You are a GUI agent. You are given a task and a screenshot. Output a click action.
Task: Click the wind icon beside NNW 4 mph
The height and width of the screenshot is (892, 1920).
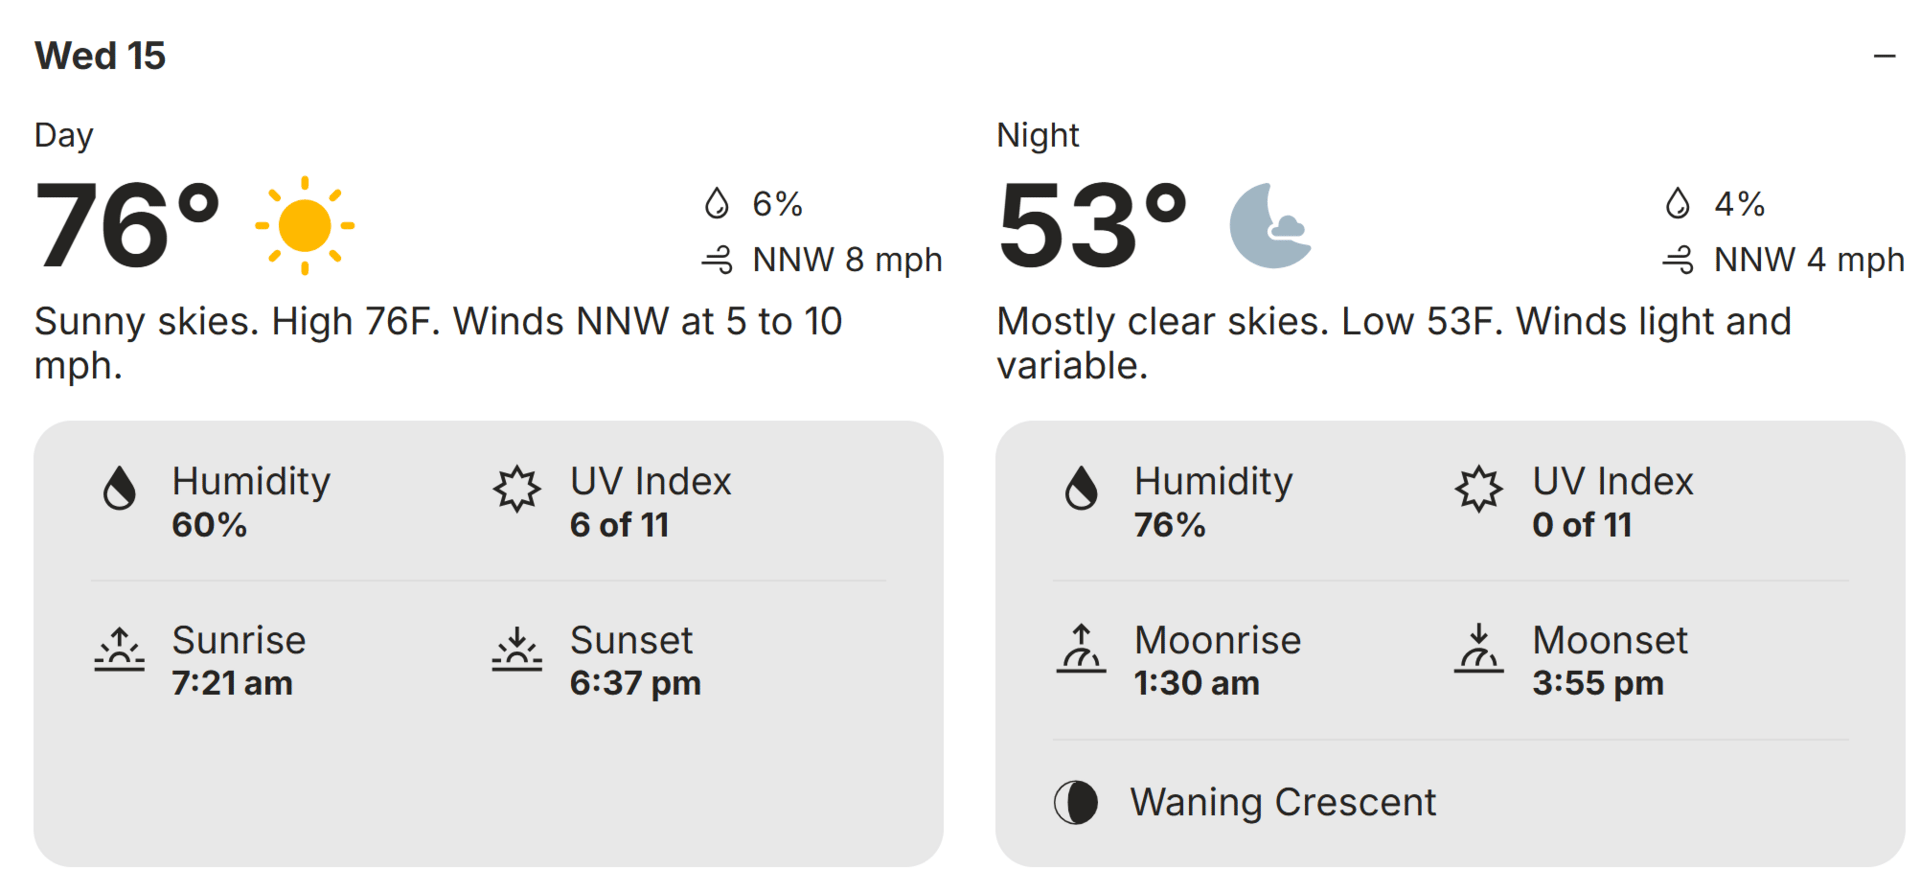[1679, 260]
